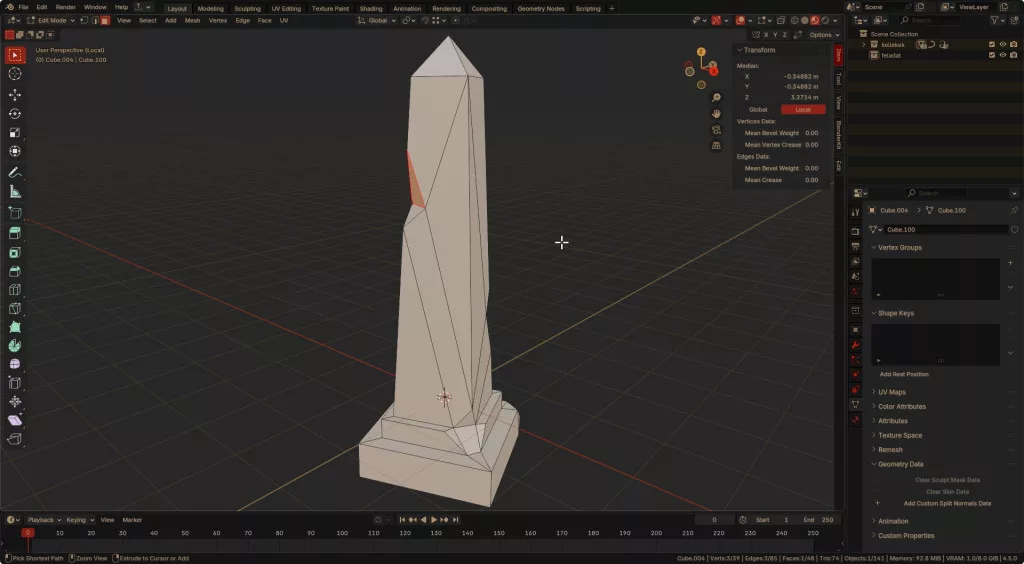This screenshot has height=564, width=1024.
Task: Pick the 3D Cursor tool
Action: pos(15,74)
